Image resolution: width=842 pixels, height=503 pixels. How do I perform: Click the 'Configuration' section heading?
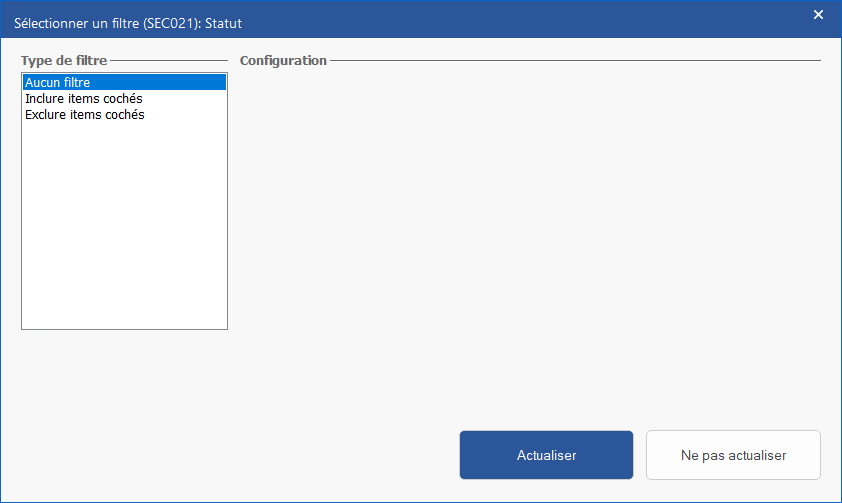[x=283, y=61]
